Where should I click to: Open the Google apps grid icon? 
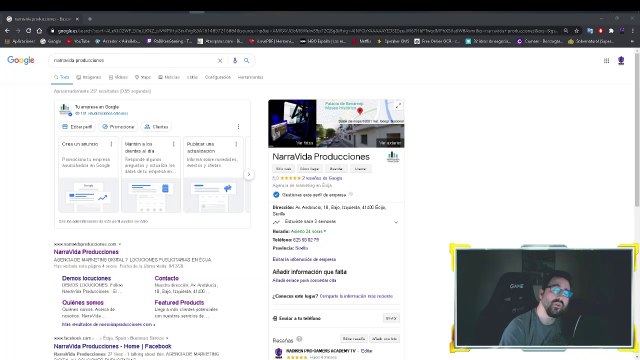click(x=607, y=60)
